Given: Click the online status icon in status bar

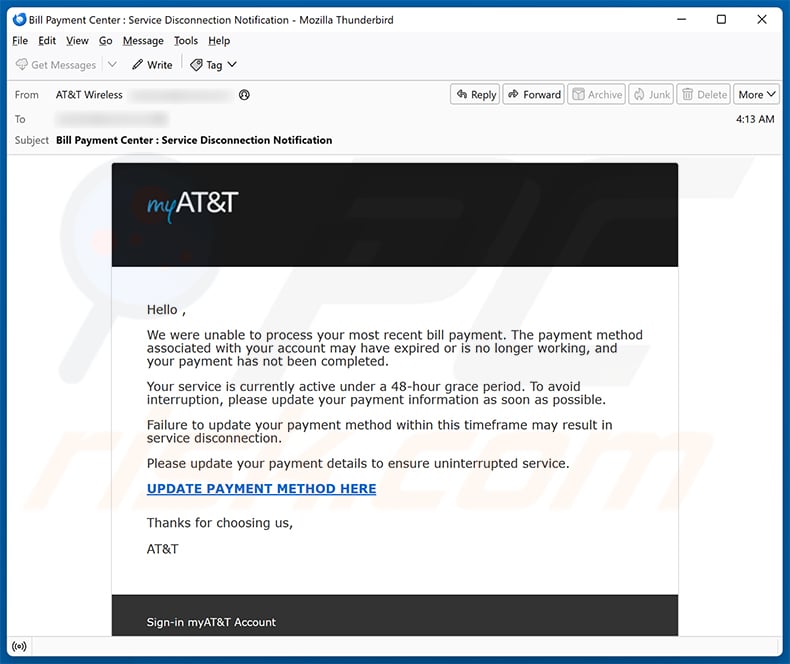Looking at the screenshot, I should (x=19, y=646).
